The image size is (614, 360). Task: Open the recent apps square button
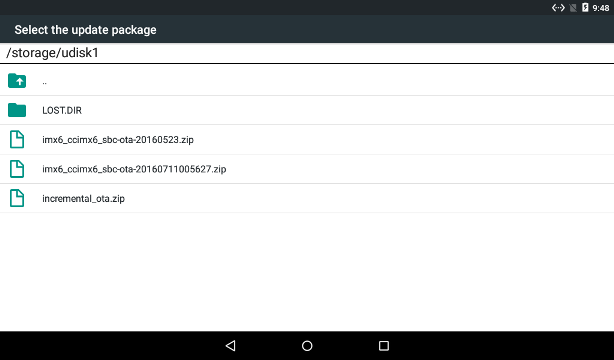coord(384,346)
